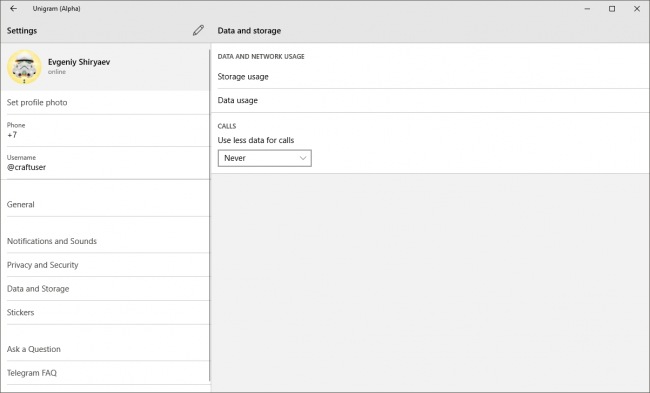650x393 pixels.
Task: Open Data and Storage settings
Action: tap(105, 289)
